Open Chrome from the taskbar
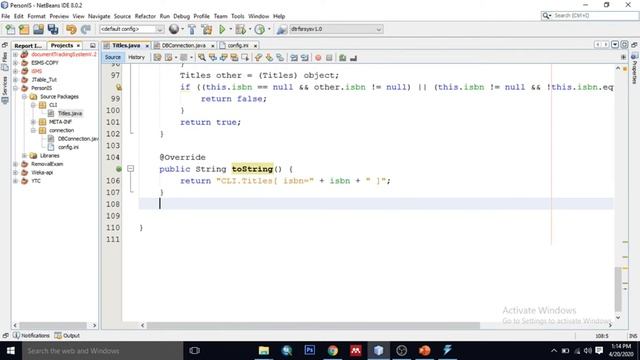This screenshot has height=360, width=640. point(333,350)
